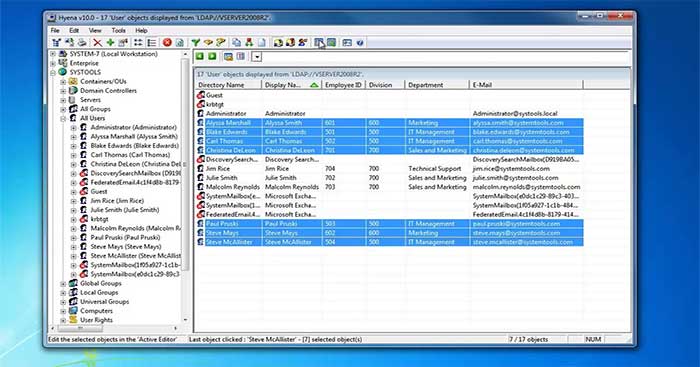This screenshot has height=367, width=700.
Task: Click the blue question mark help icon
Action: point(360,43)
